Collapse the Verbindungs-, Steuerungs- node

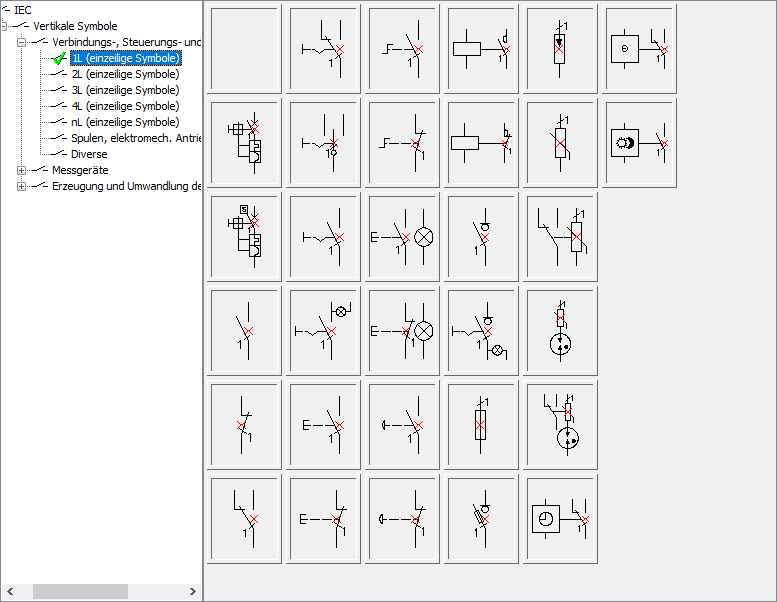point(21,42)
